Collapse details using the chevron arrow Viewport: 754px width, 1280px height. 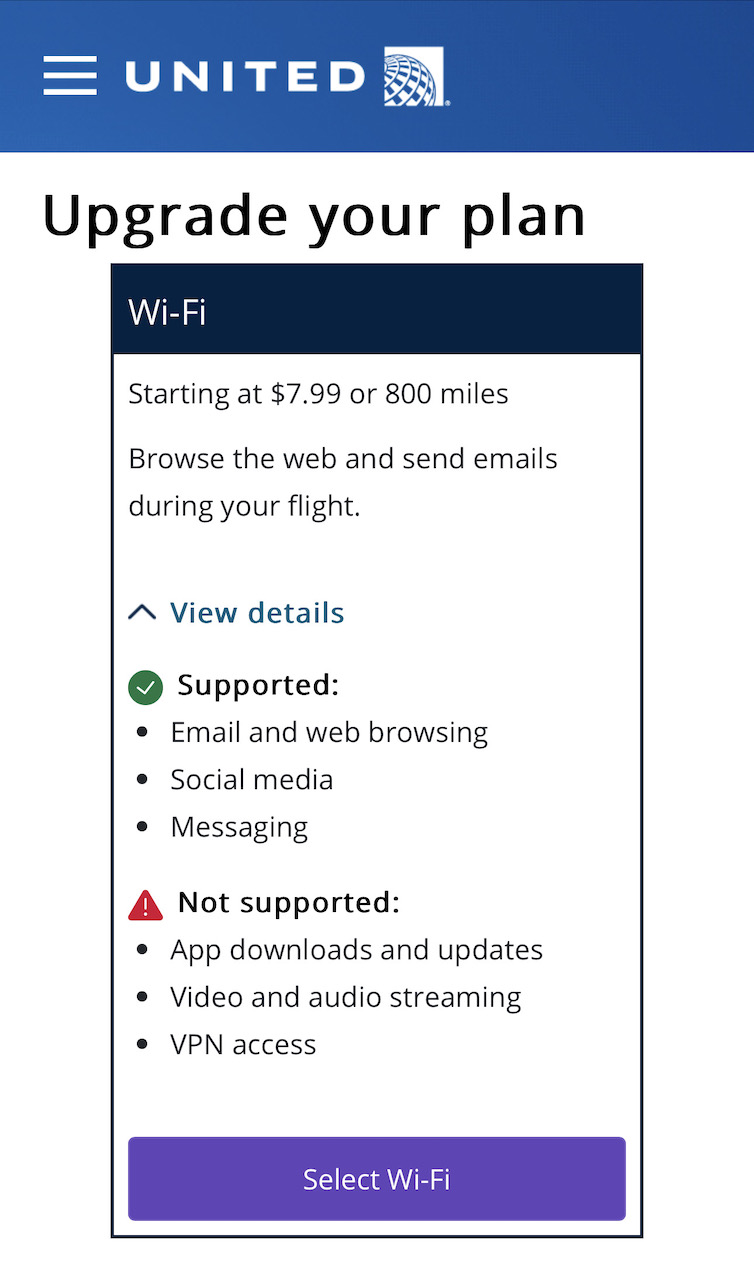coord(143,612)
